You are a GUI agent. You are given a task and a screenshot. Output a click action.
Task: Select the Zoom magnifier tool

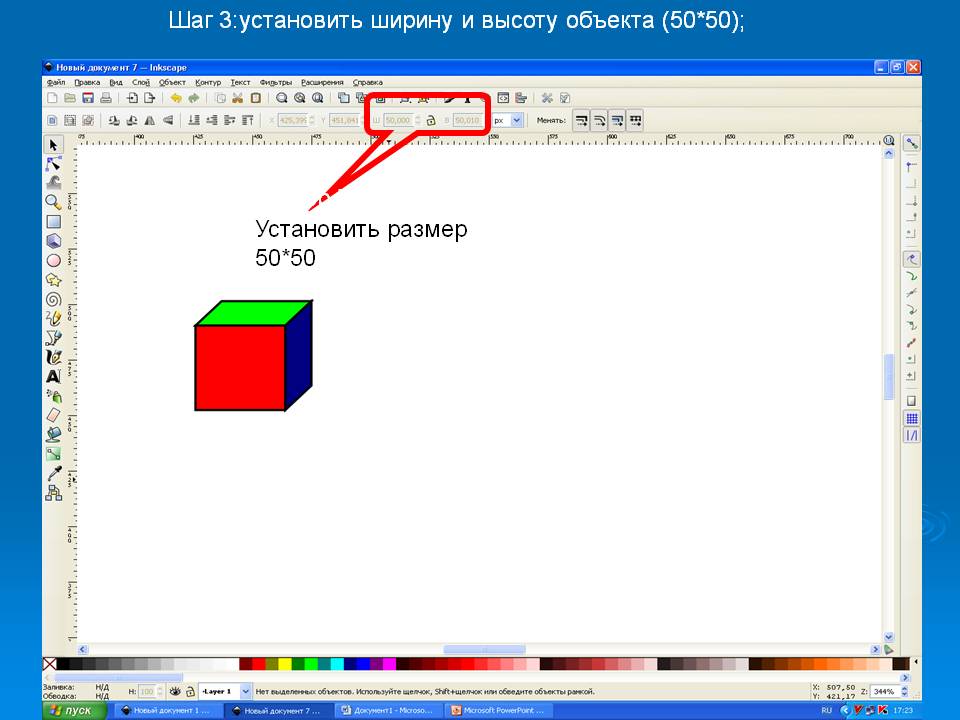coord(54,202)
